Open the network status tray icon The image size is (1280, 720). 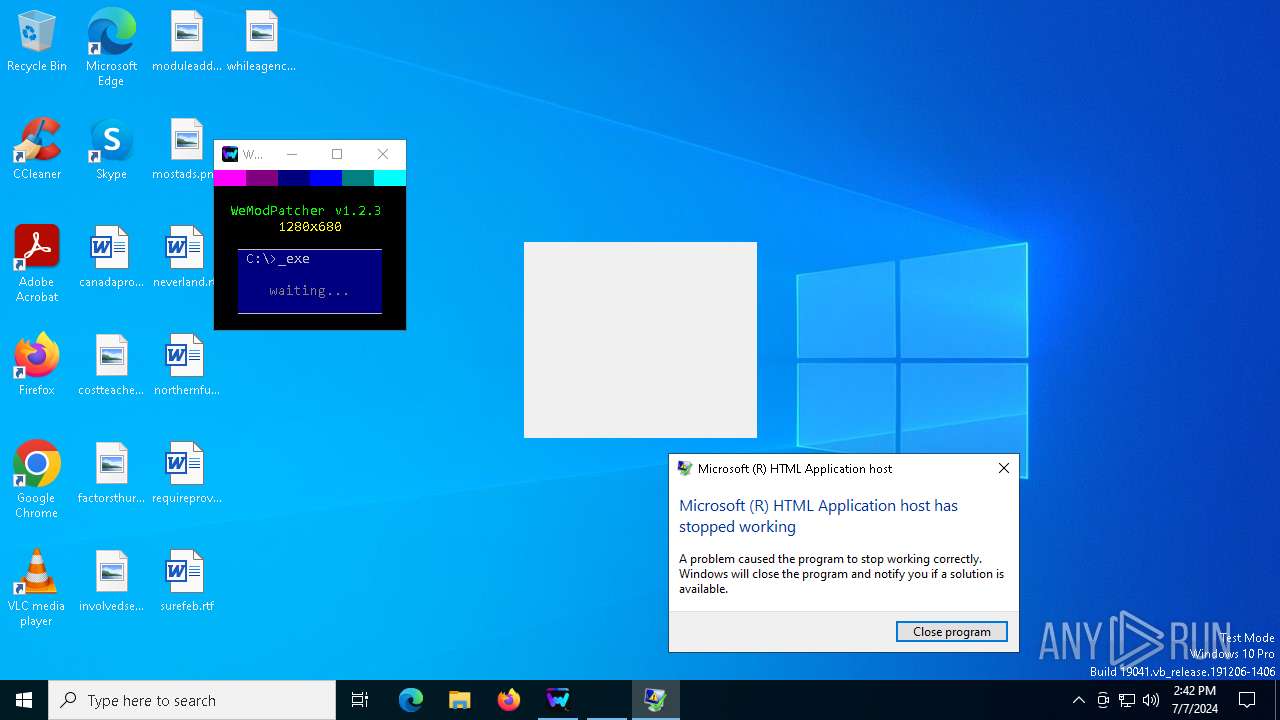1127,700
